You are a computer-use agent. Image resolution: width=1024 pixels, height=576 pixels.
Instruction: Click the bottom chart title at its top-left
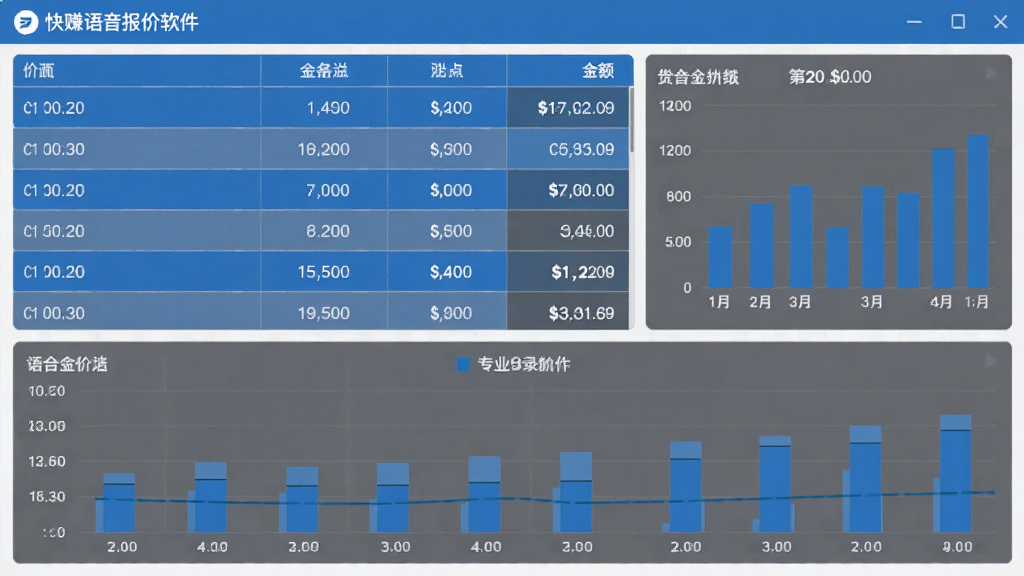click(67, 364)
